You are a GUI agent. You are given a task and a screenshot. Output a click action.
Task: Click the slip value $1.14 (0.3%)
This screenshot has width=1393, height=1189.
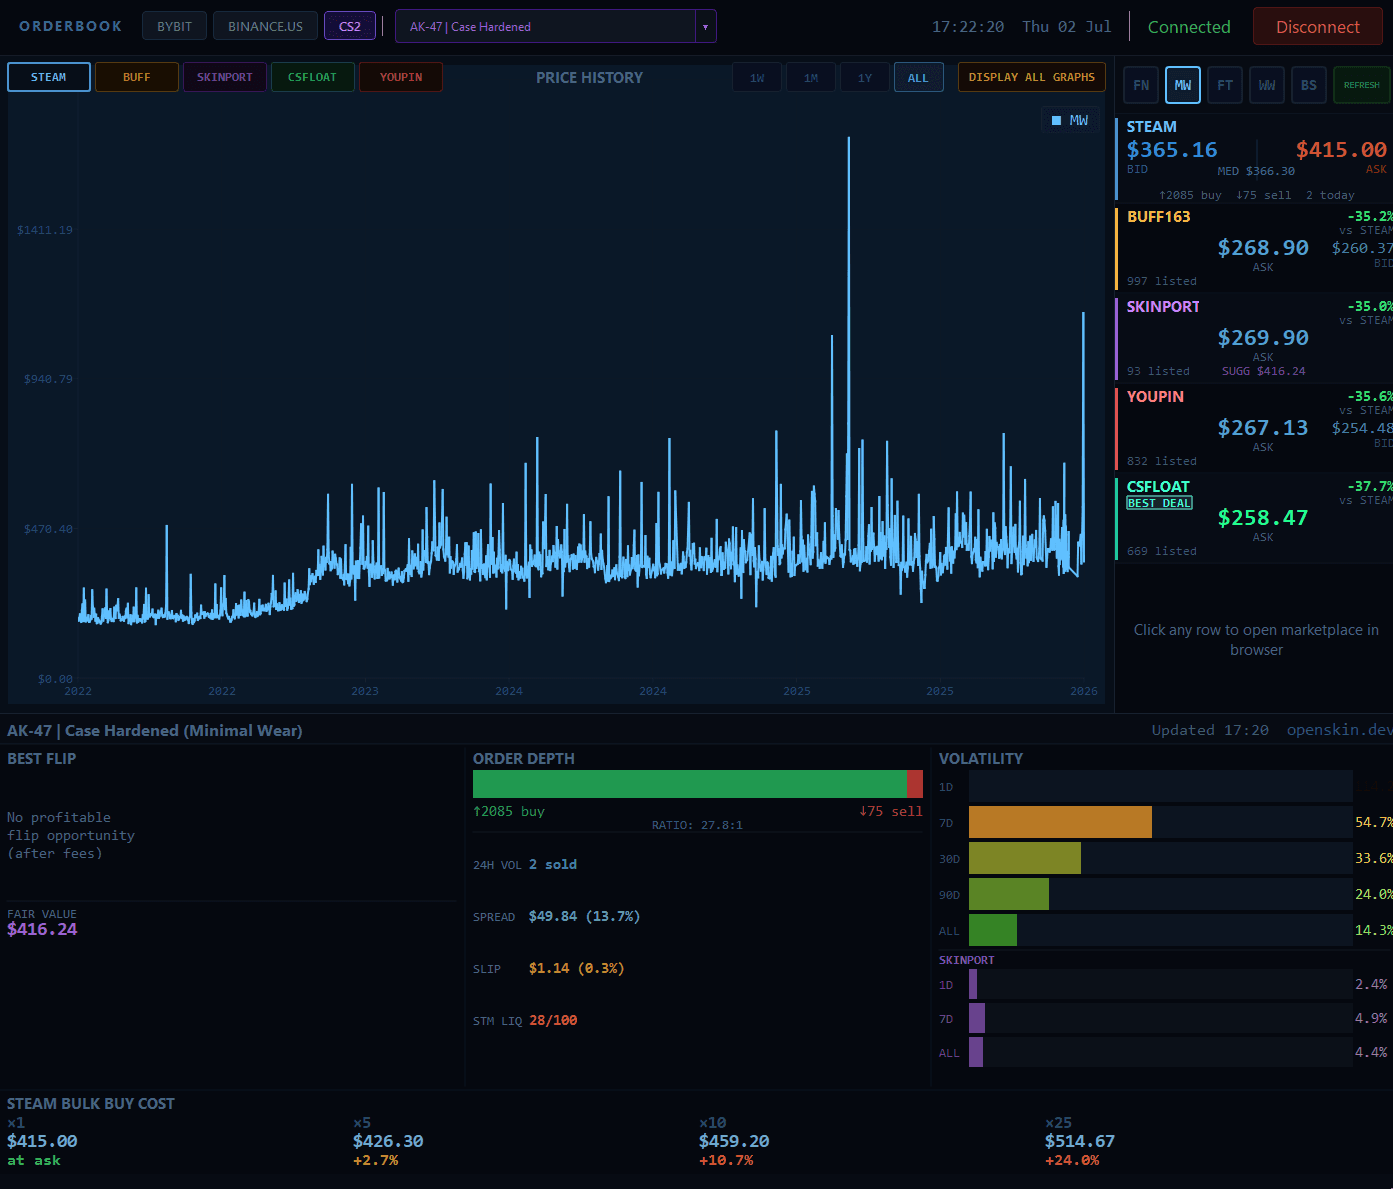pyautogui.click(x=576, y=968)
